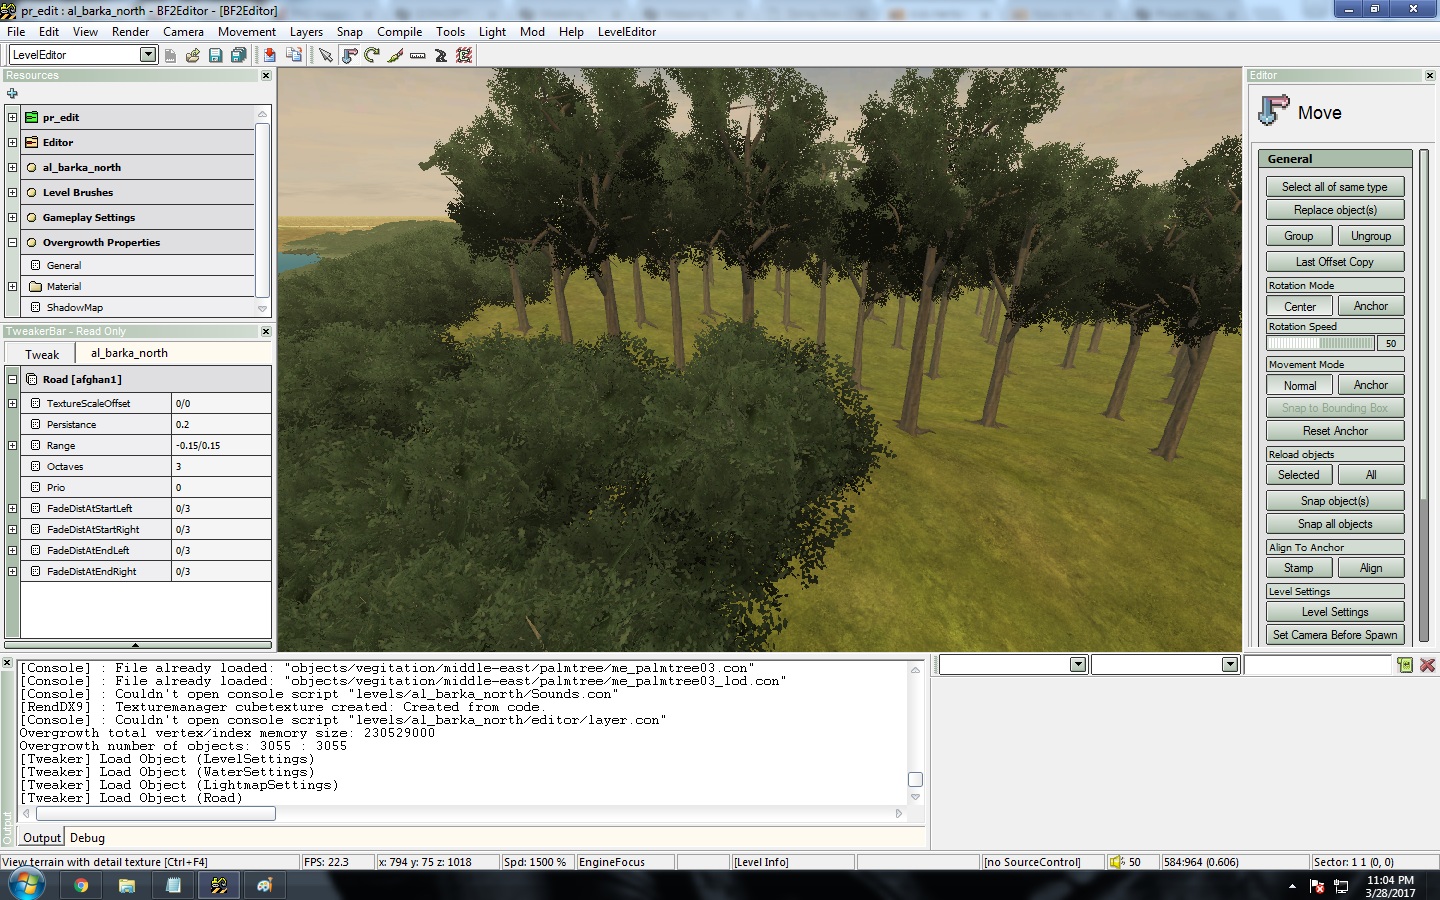Click the save floppy disk icon
The width and height of the screenshot is (1440, 900).
[215, 55]
